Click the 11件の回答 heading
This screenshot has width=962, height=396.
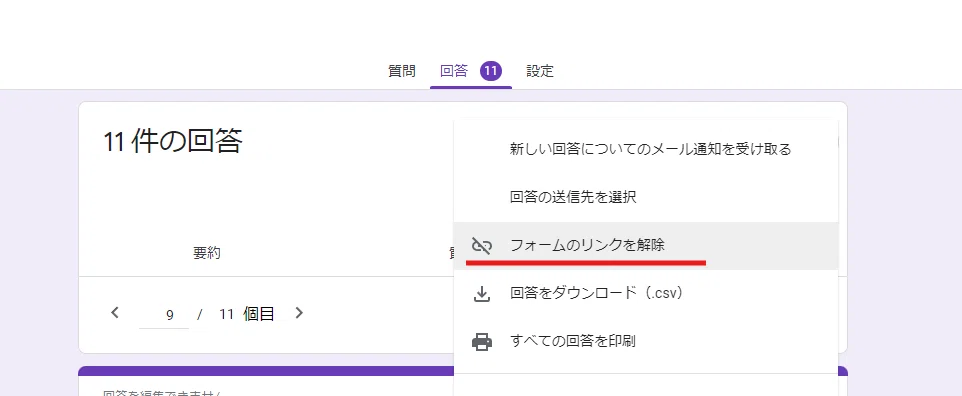172,142
